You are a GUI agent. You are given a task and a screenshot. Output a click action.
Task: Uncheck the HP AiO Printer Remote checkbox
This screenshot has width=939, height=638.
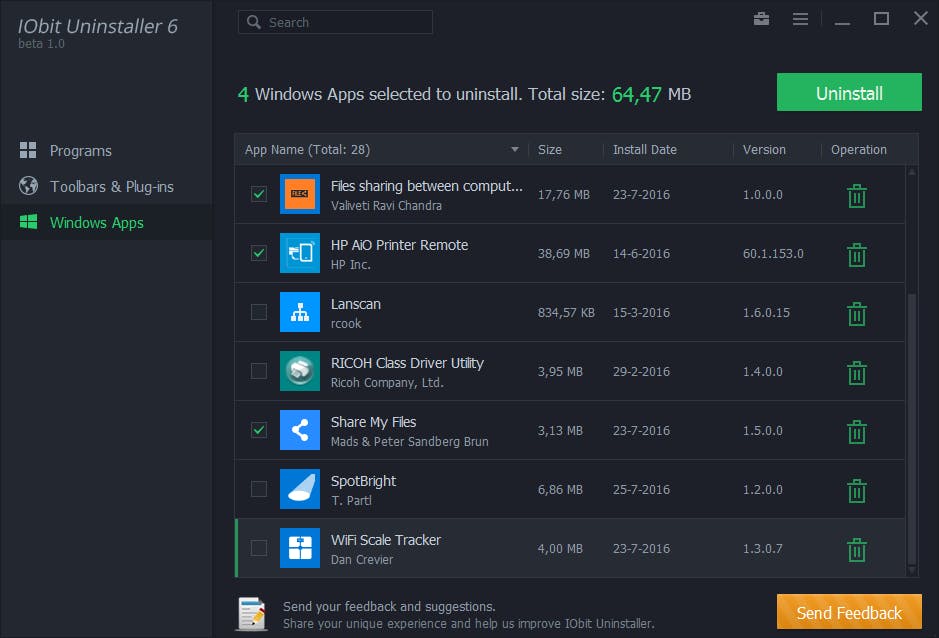pyautogui.click(x=259, y=253)
